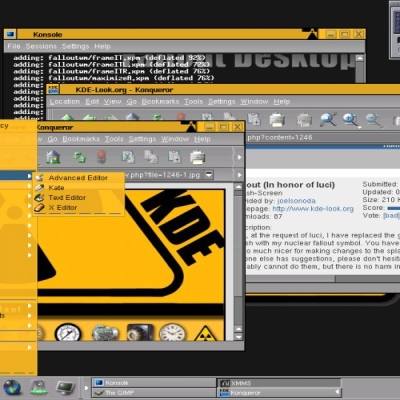Click Zoom Out magnifier in KDE-Look.org window
Image resolution: width=400 pixels, height=400 pixels.
(373, 120)
